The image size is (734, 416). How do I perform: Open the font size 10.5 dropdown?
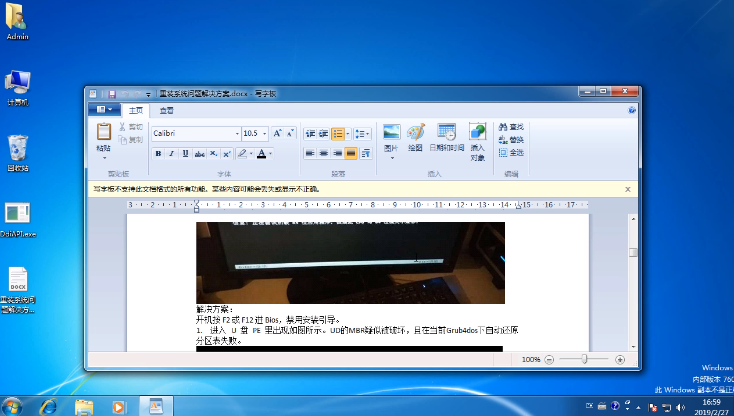pyautogui.click(x=264, y=133)
